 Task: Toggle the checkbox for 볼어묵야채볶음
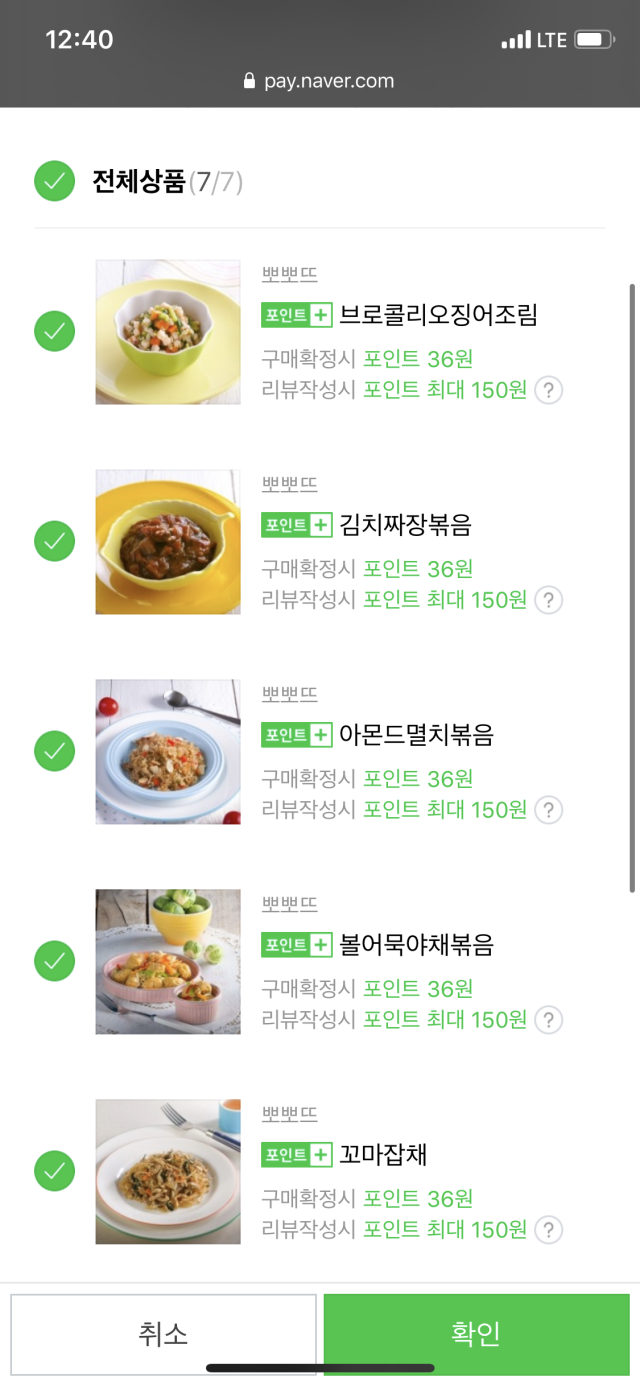click(x=55, y=961)
